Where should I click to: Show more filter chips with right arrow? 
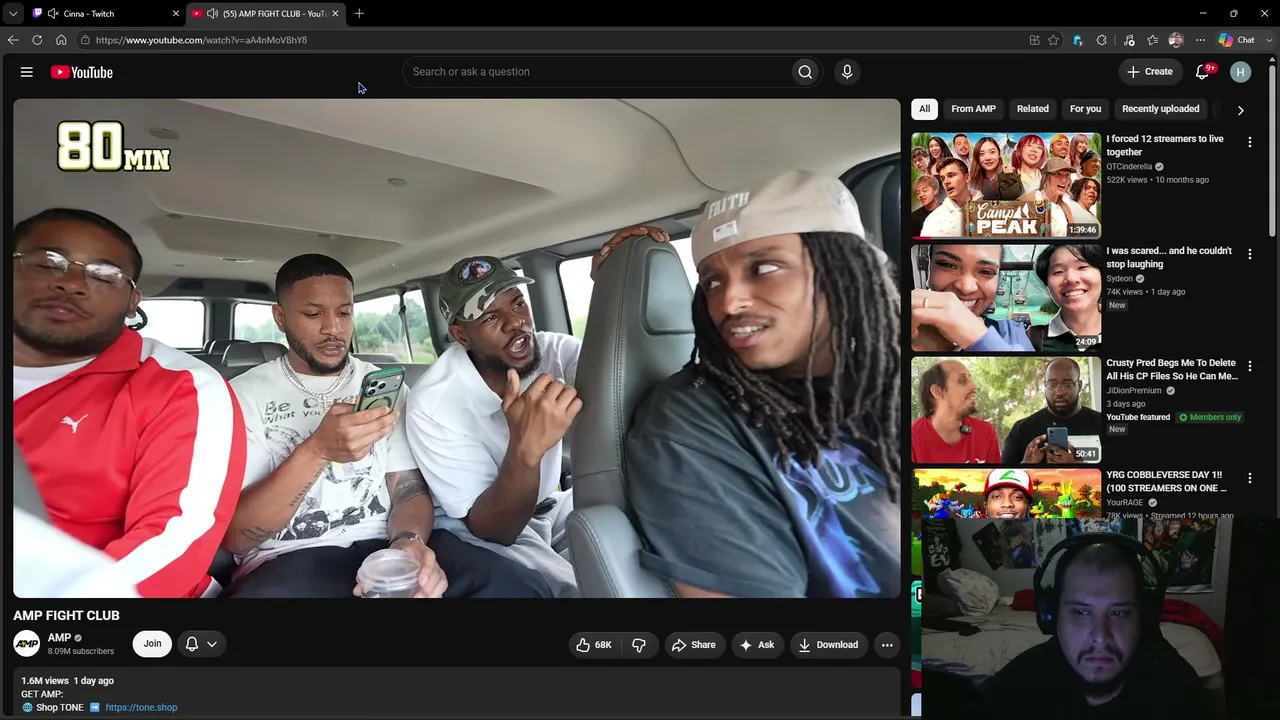[x=1241, y=110]
